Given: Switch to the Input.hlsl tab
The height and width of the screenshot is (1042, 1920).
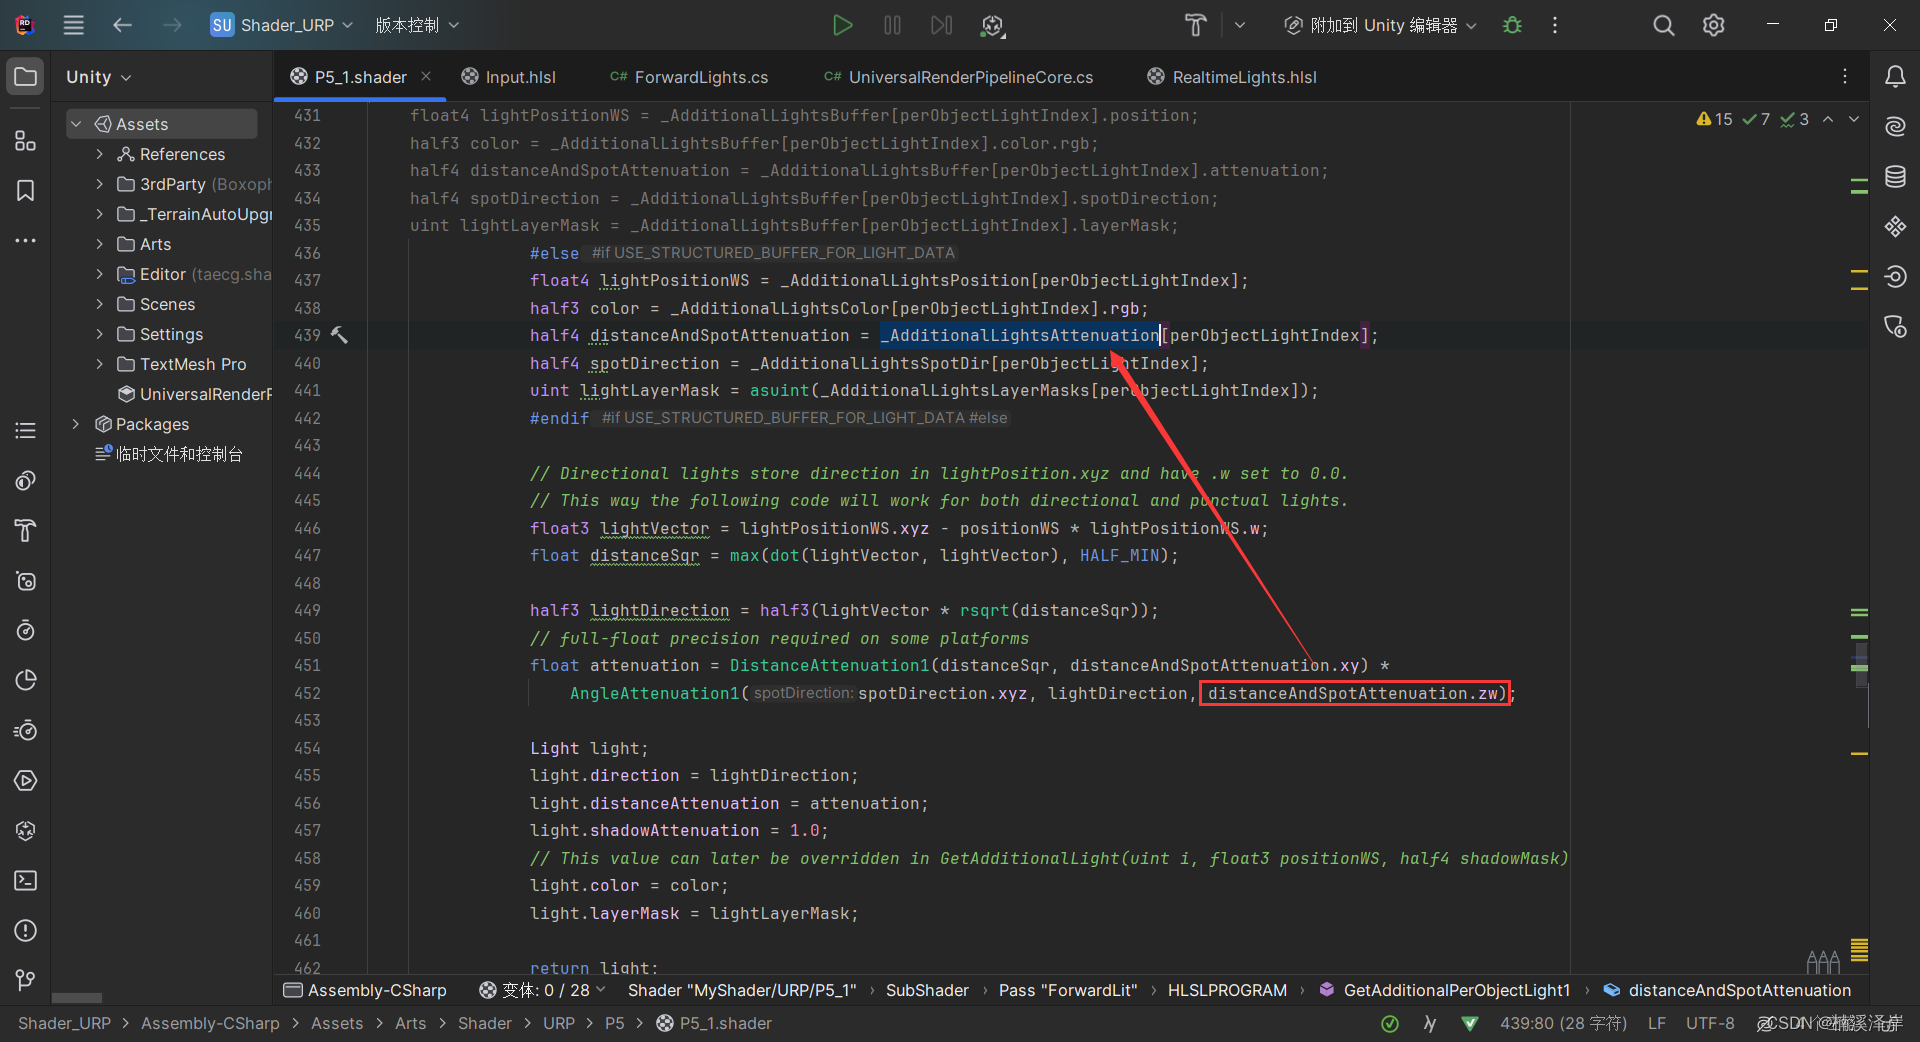Looking at the screenshot, I should (x=508, y=77).
